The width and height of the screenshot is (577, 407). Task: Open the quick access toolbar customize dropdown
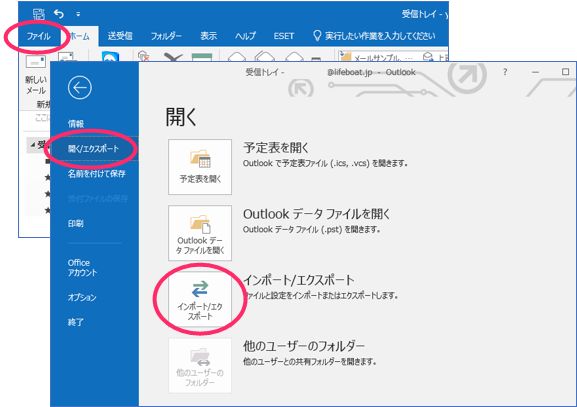point(78,14)
